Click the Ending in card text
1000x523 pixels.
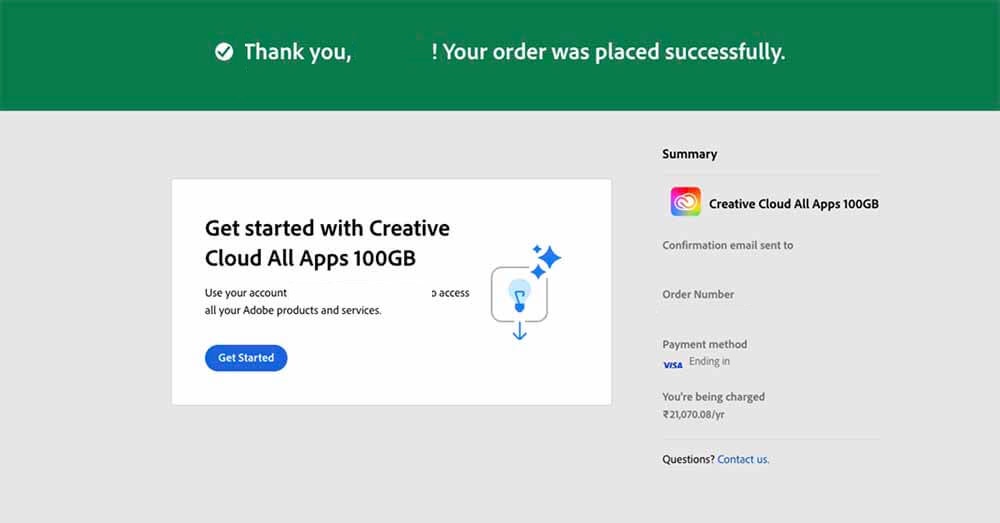709,362
